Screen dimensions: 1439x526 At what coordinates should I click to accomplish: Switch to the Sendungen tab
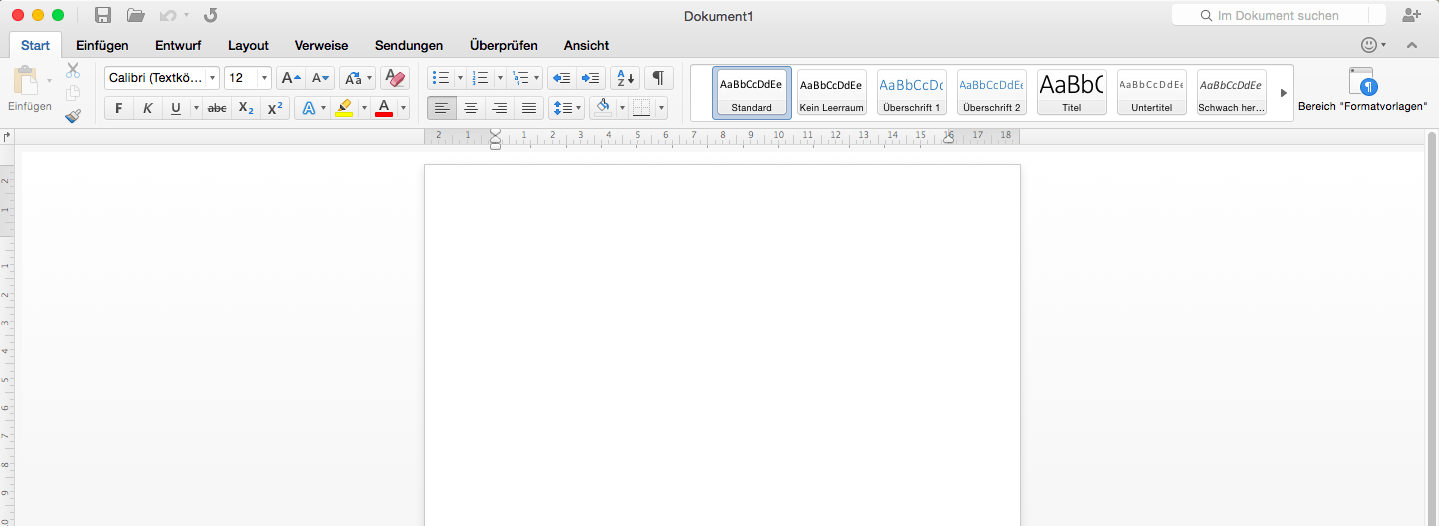[x=409, y=45]
